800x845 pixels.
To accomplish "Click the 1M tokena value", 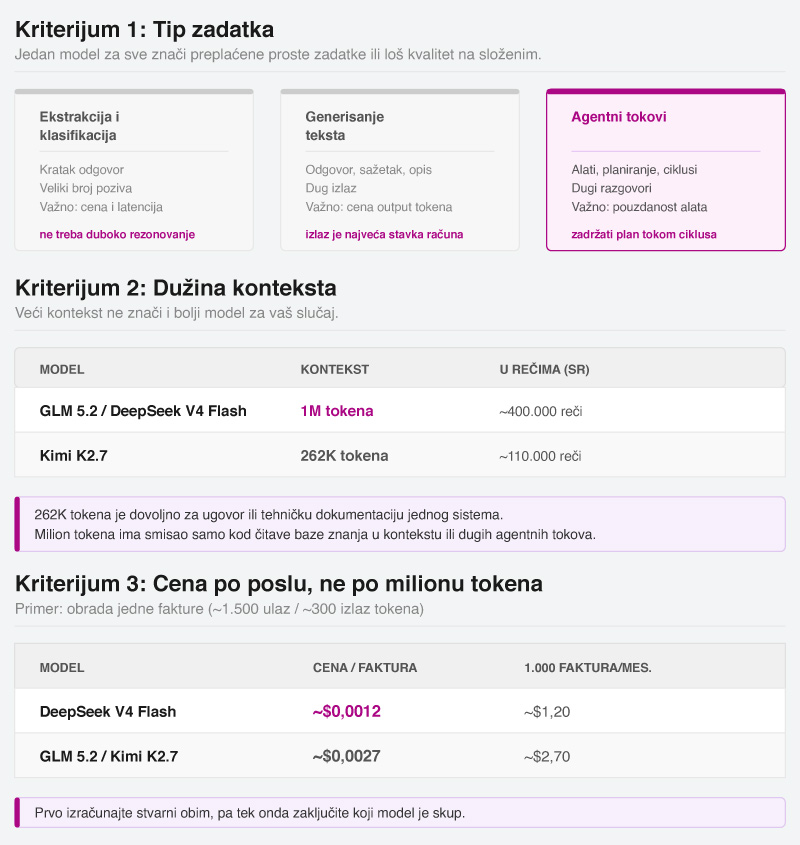I will pos(336,411).
